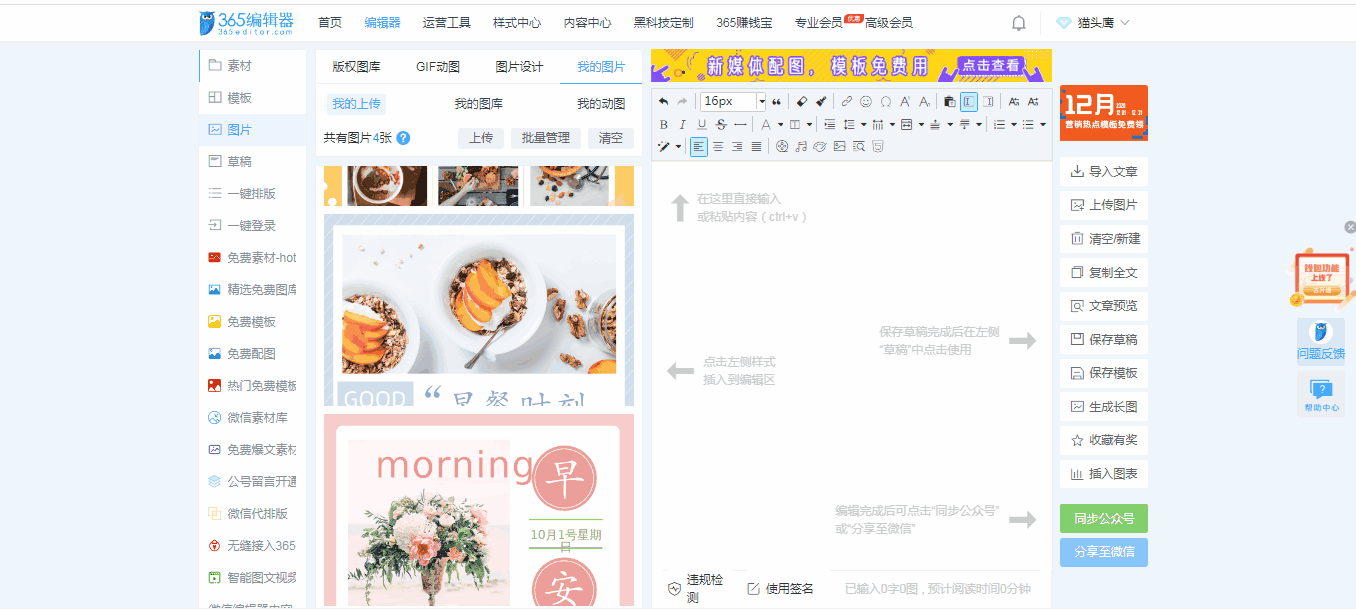
Task: Open 帮助中心 help widget
Action: coord(1320,393)
